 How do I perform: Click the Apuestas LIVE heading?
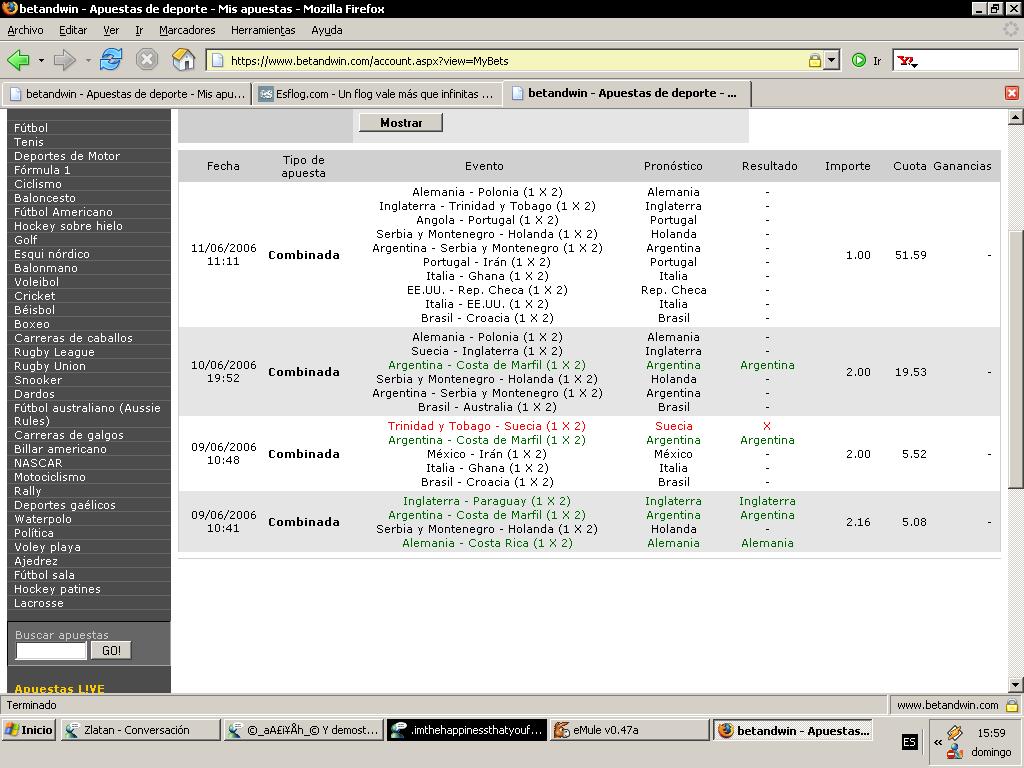pyautogui.click(x=59, y=688)
